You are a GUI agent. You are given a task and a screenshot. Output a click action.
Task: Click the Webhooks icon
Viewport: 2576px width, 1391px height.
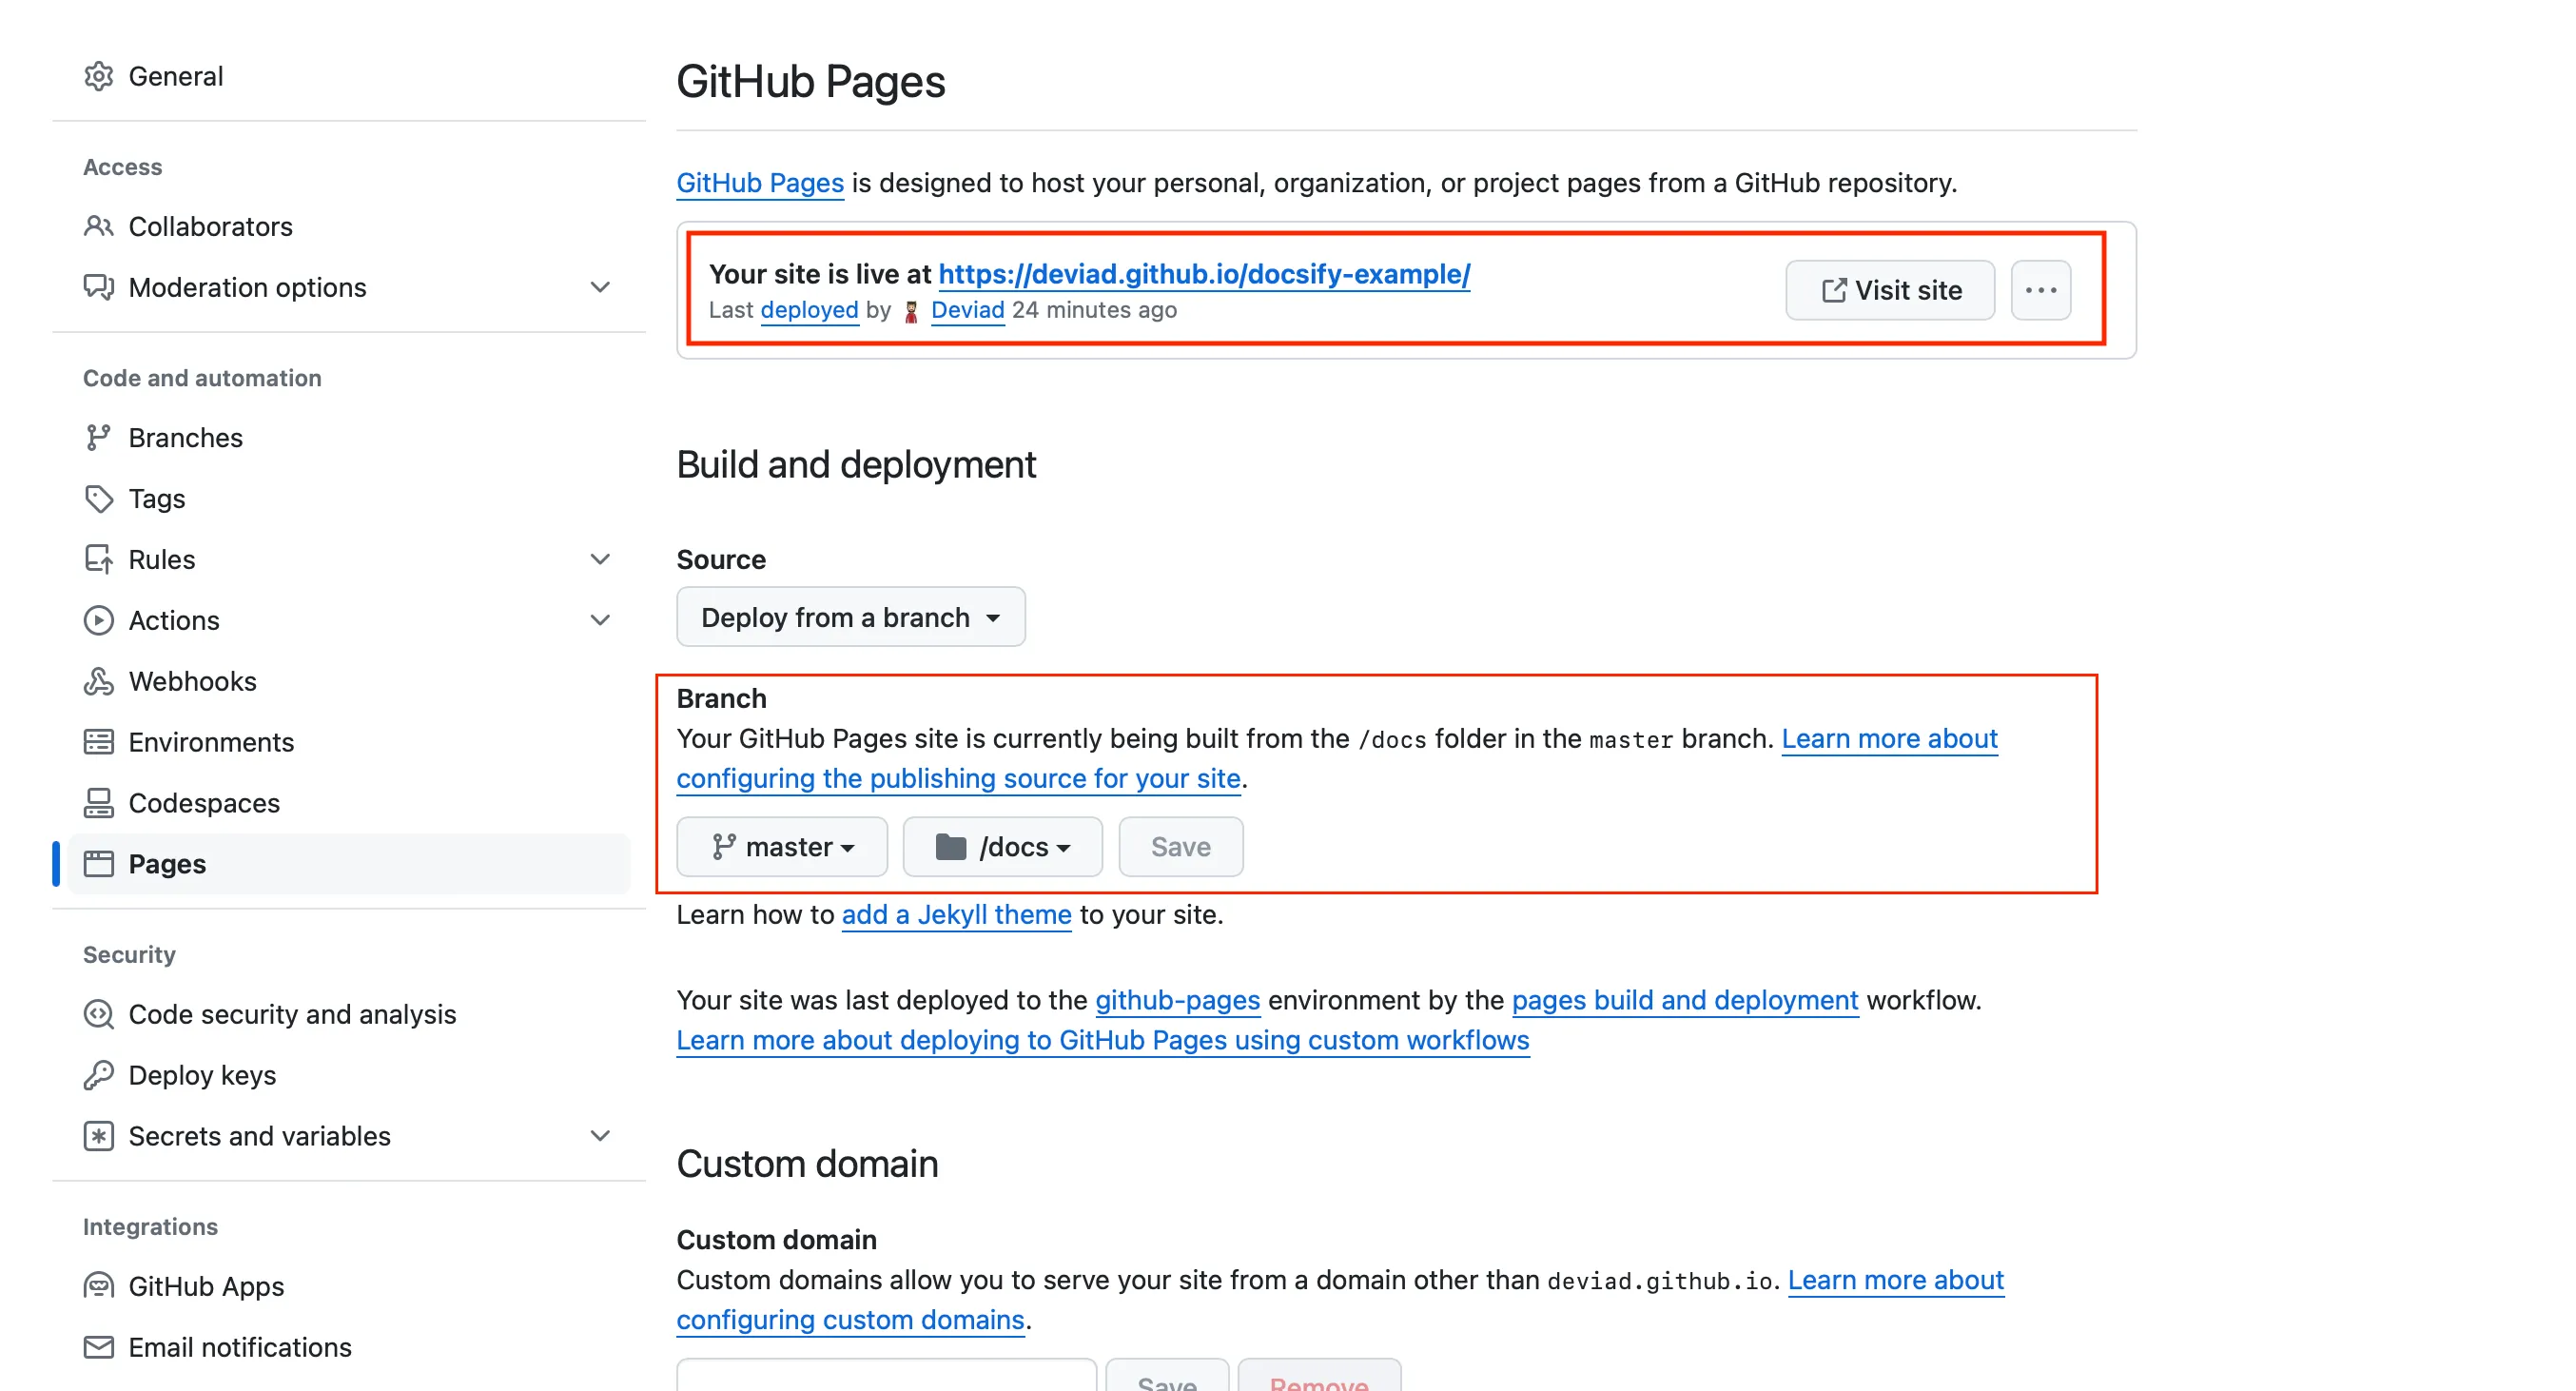click(98, 681)
